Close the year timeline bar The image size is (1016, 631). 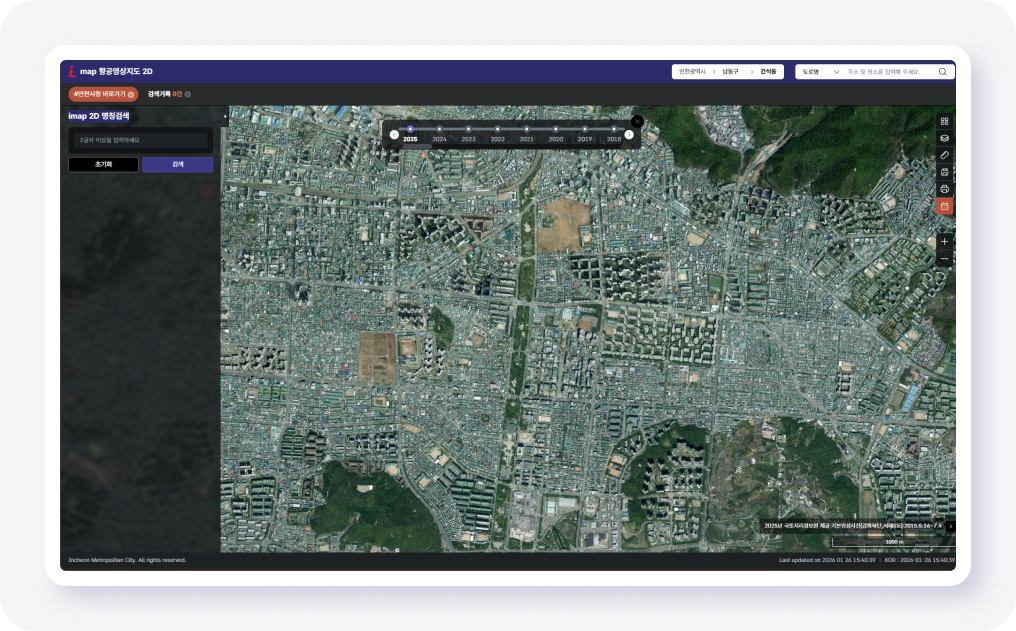(637, 121)
